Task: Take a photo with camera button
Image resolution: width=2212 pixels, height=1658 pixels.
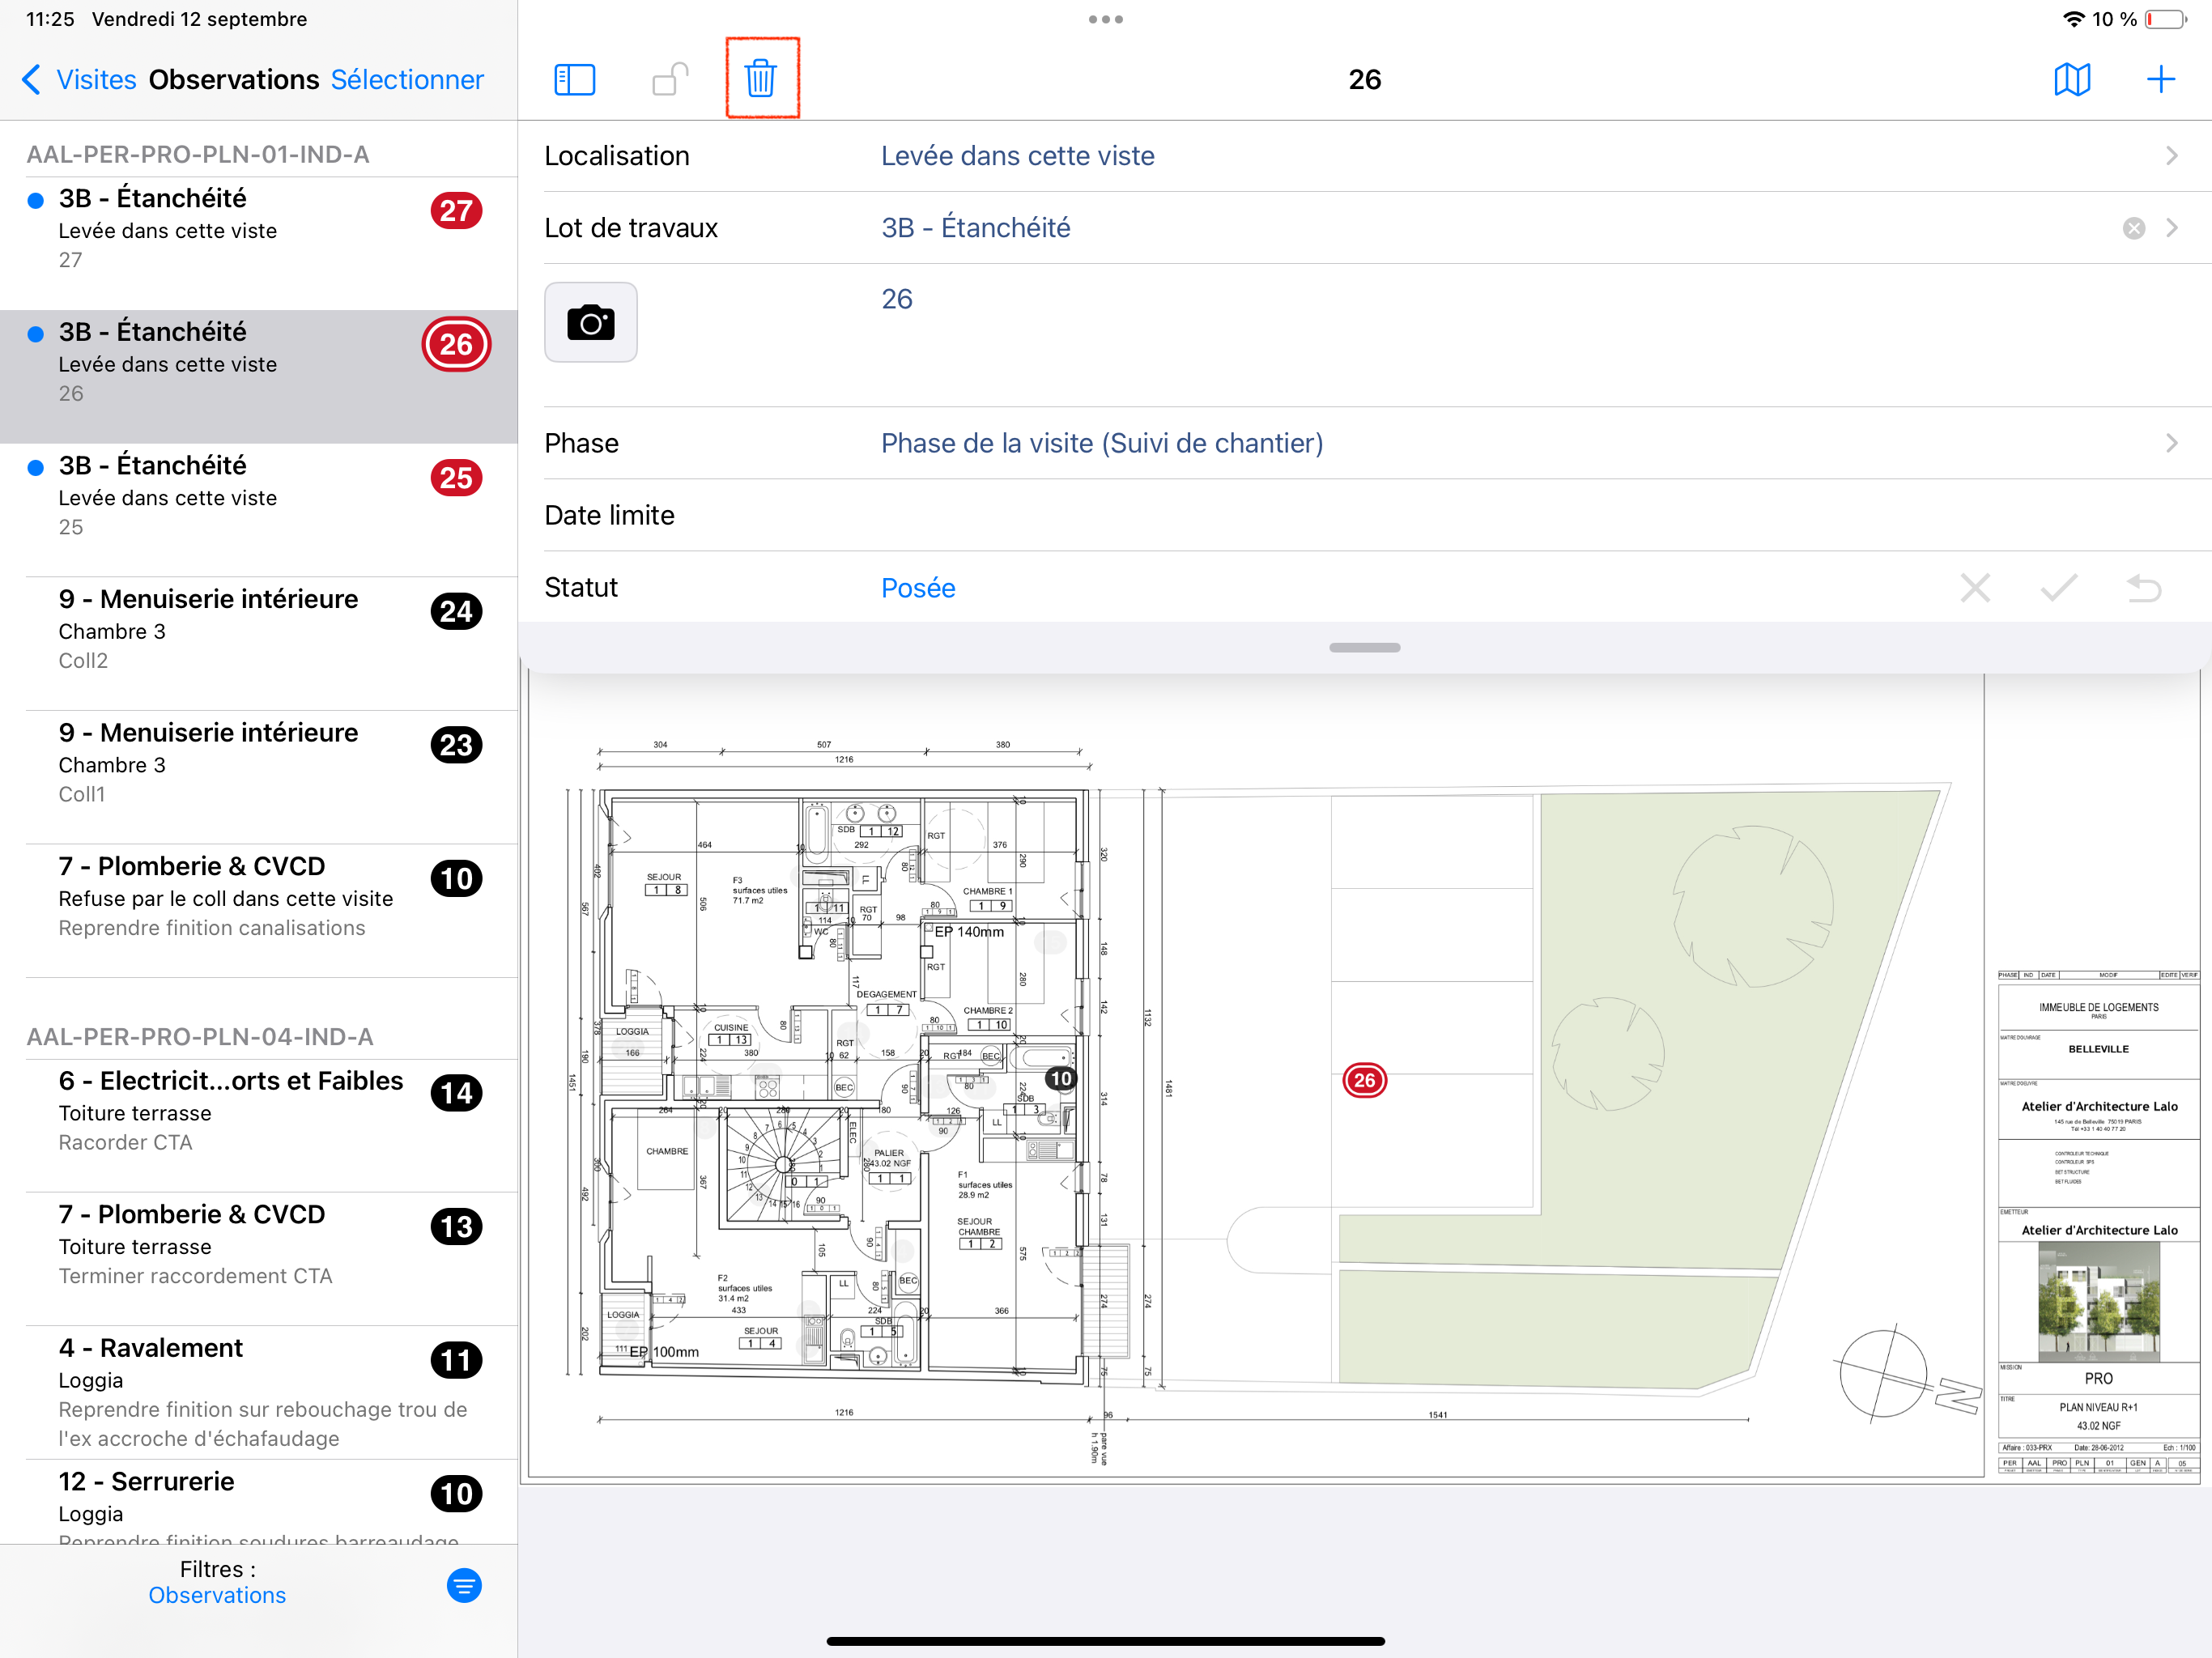Action: tap(591, 322)
